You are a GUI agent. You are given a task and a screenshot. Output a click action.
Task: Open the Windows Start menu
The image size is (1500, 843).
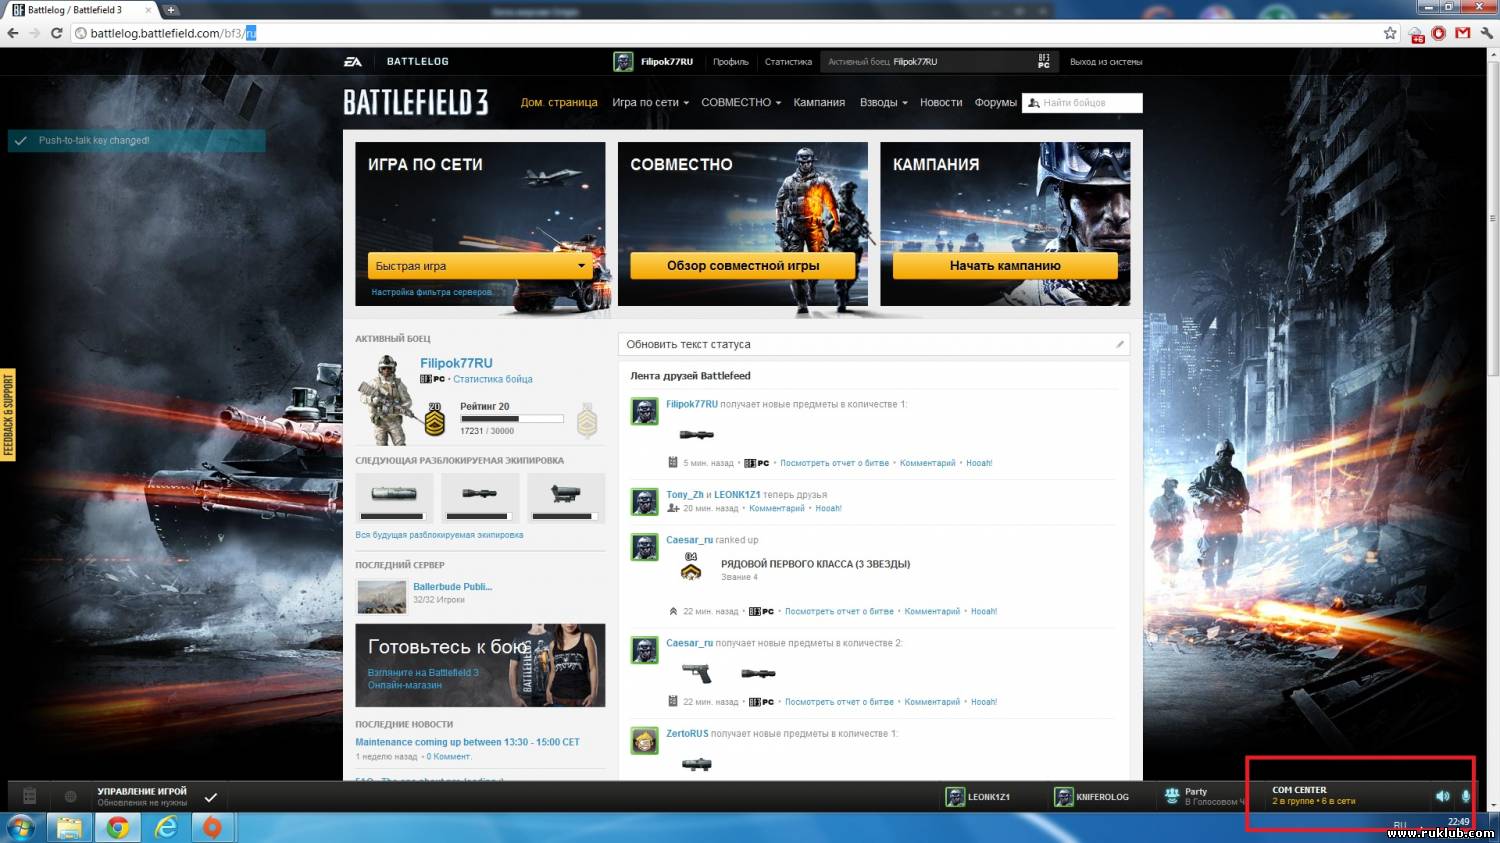pyautogui.click(x=22, y=828)
